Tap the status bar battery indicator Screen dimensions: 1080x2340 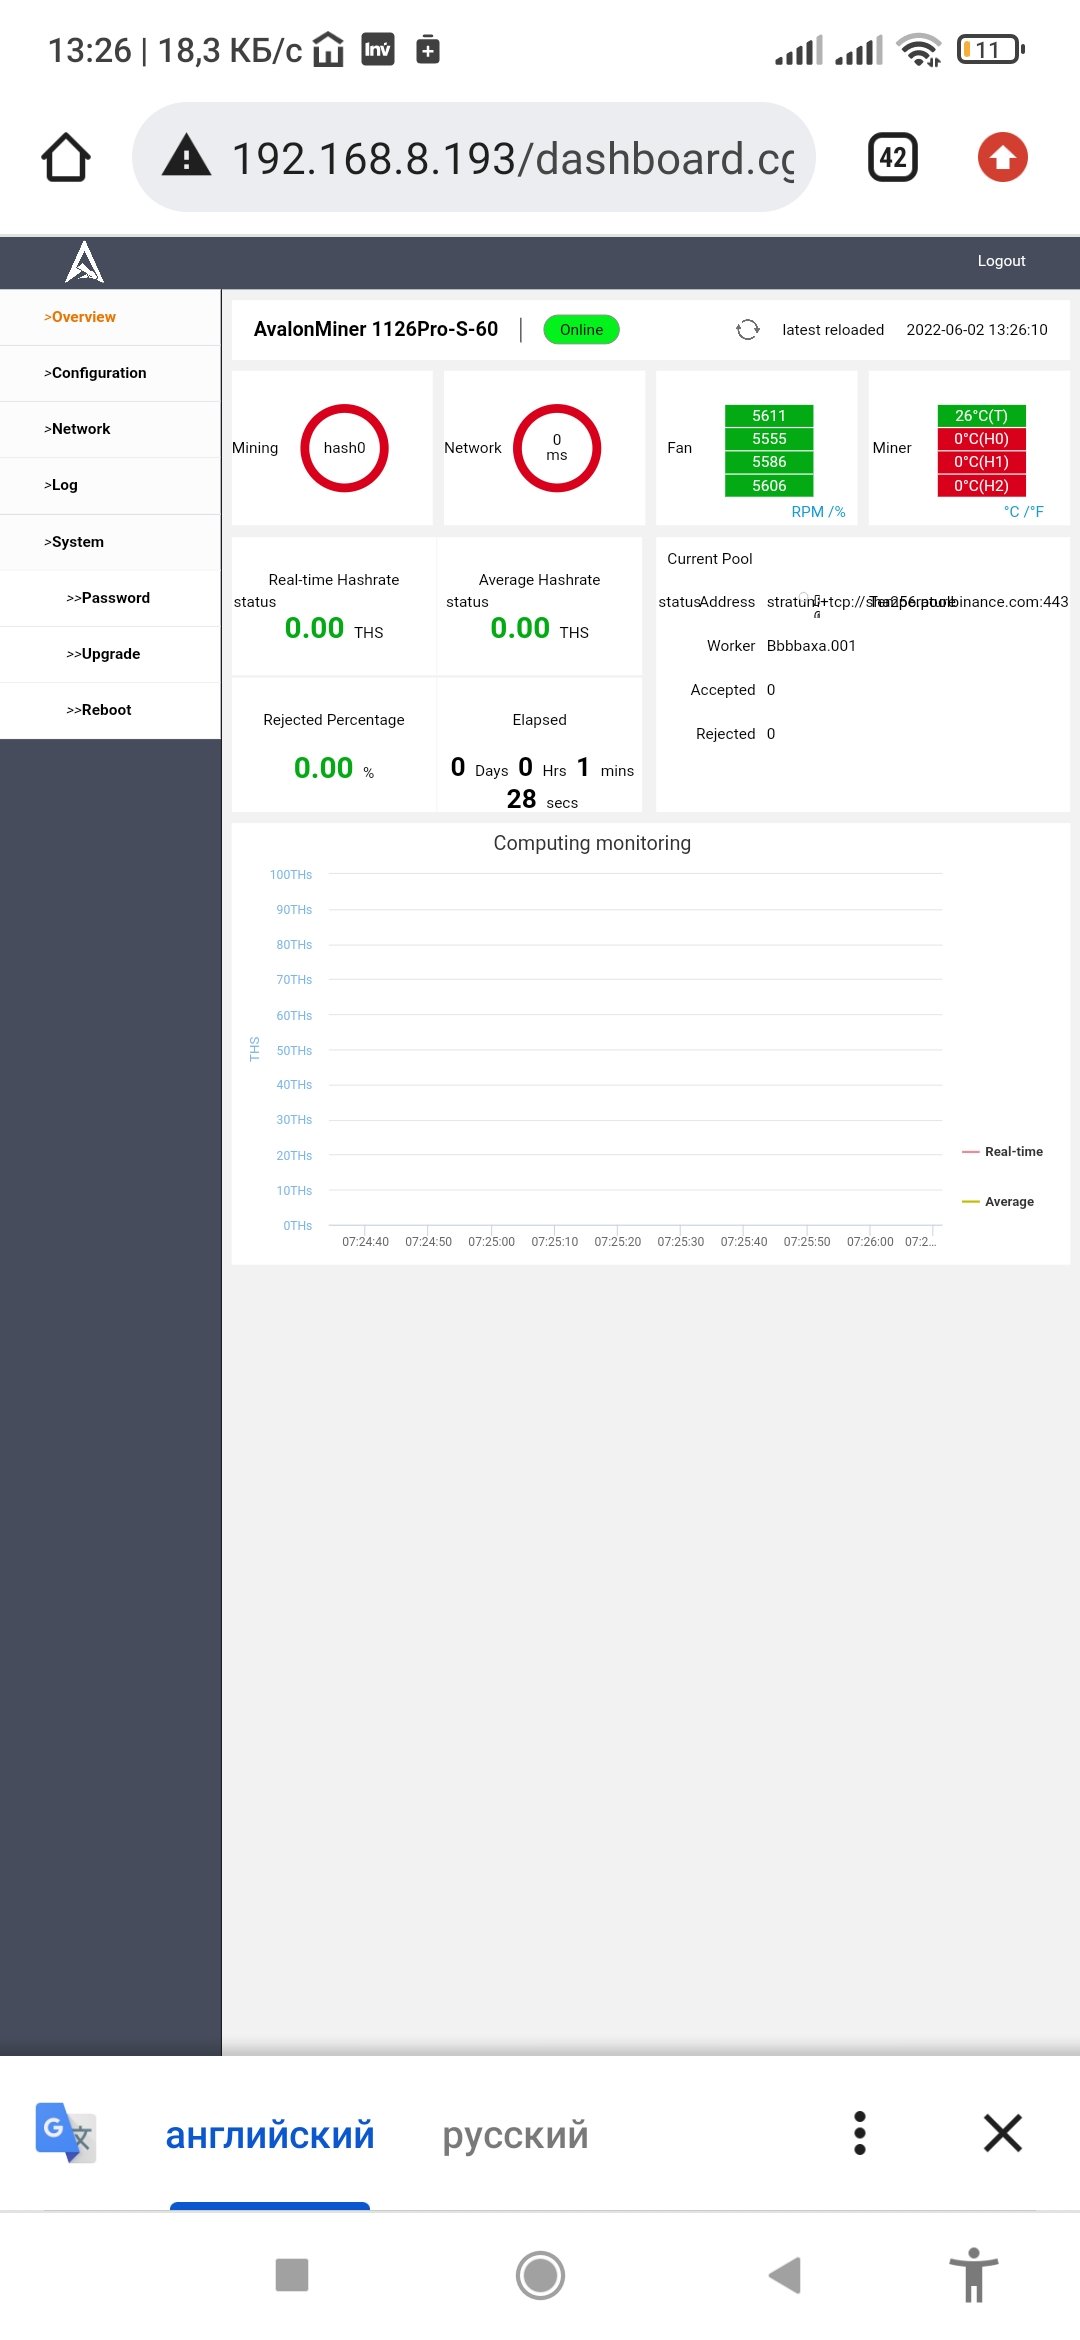coord(991,49)
